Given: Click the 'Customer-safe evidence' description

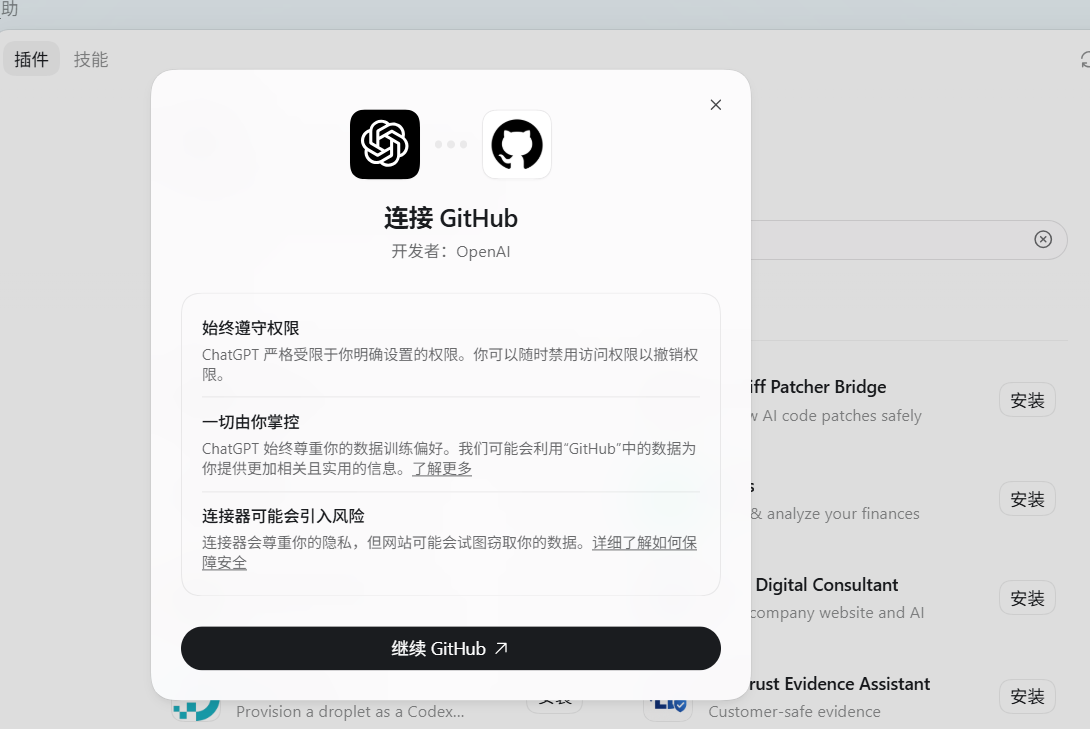Looking at the screenshot, I should (795, 712).
